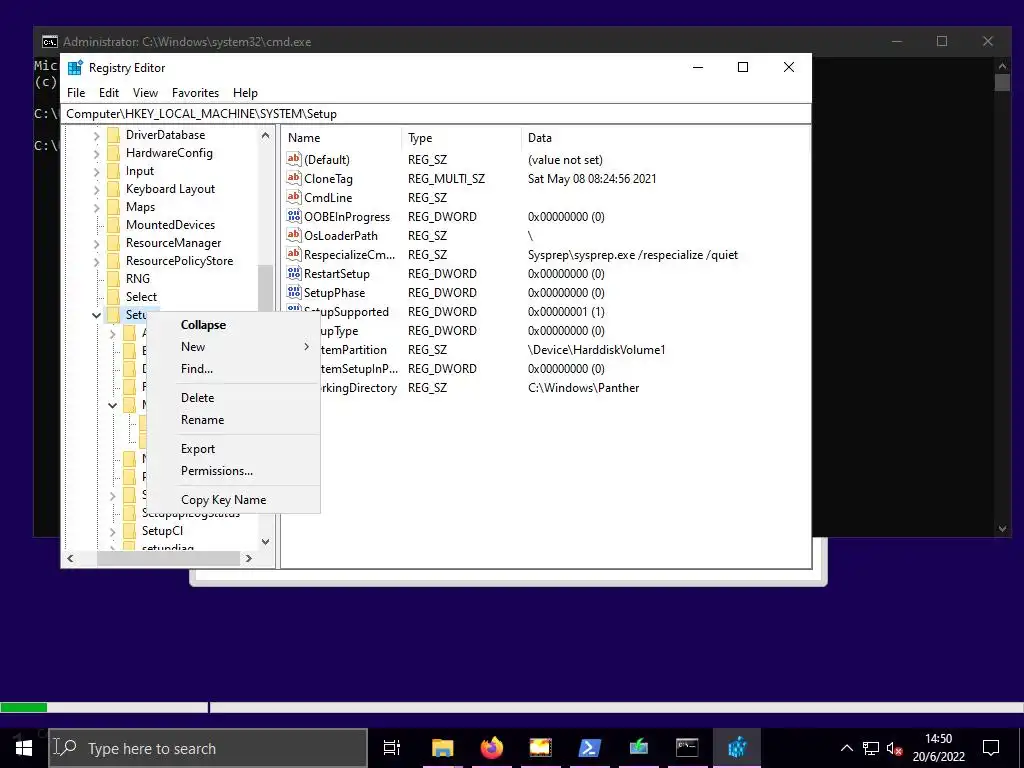Viewport: 1024px width, 768px height.
Task: Choose Collapse in the context menu
Action: click(x=234, y=325)
